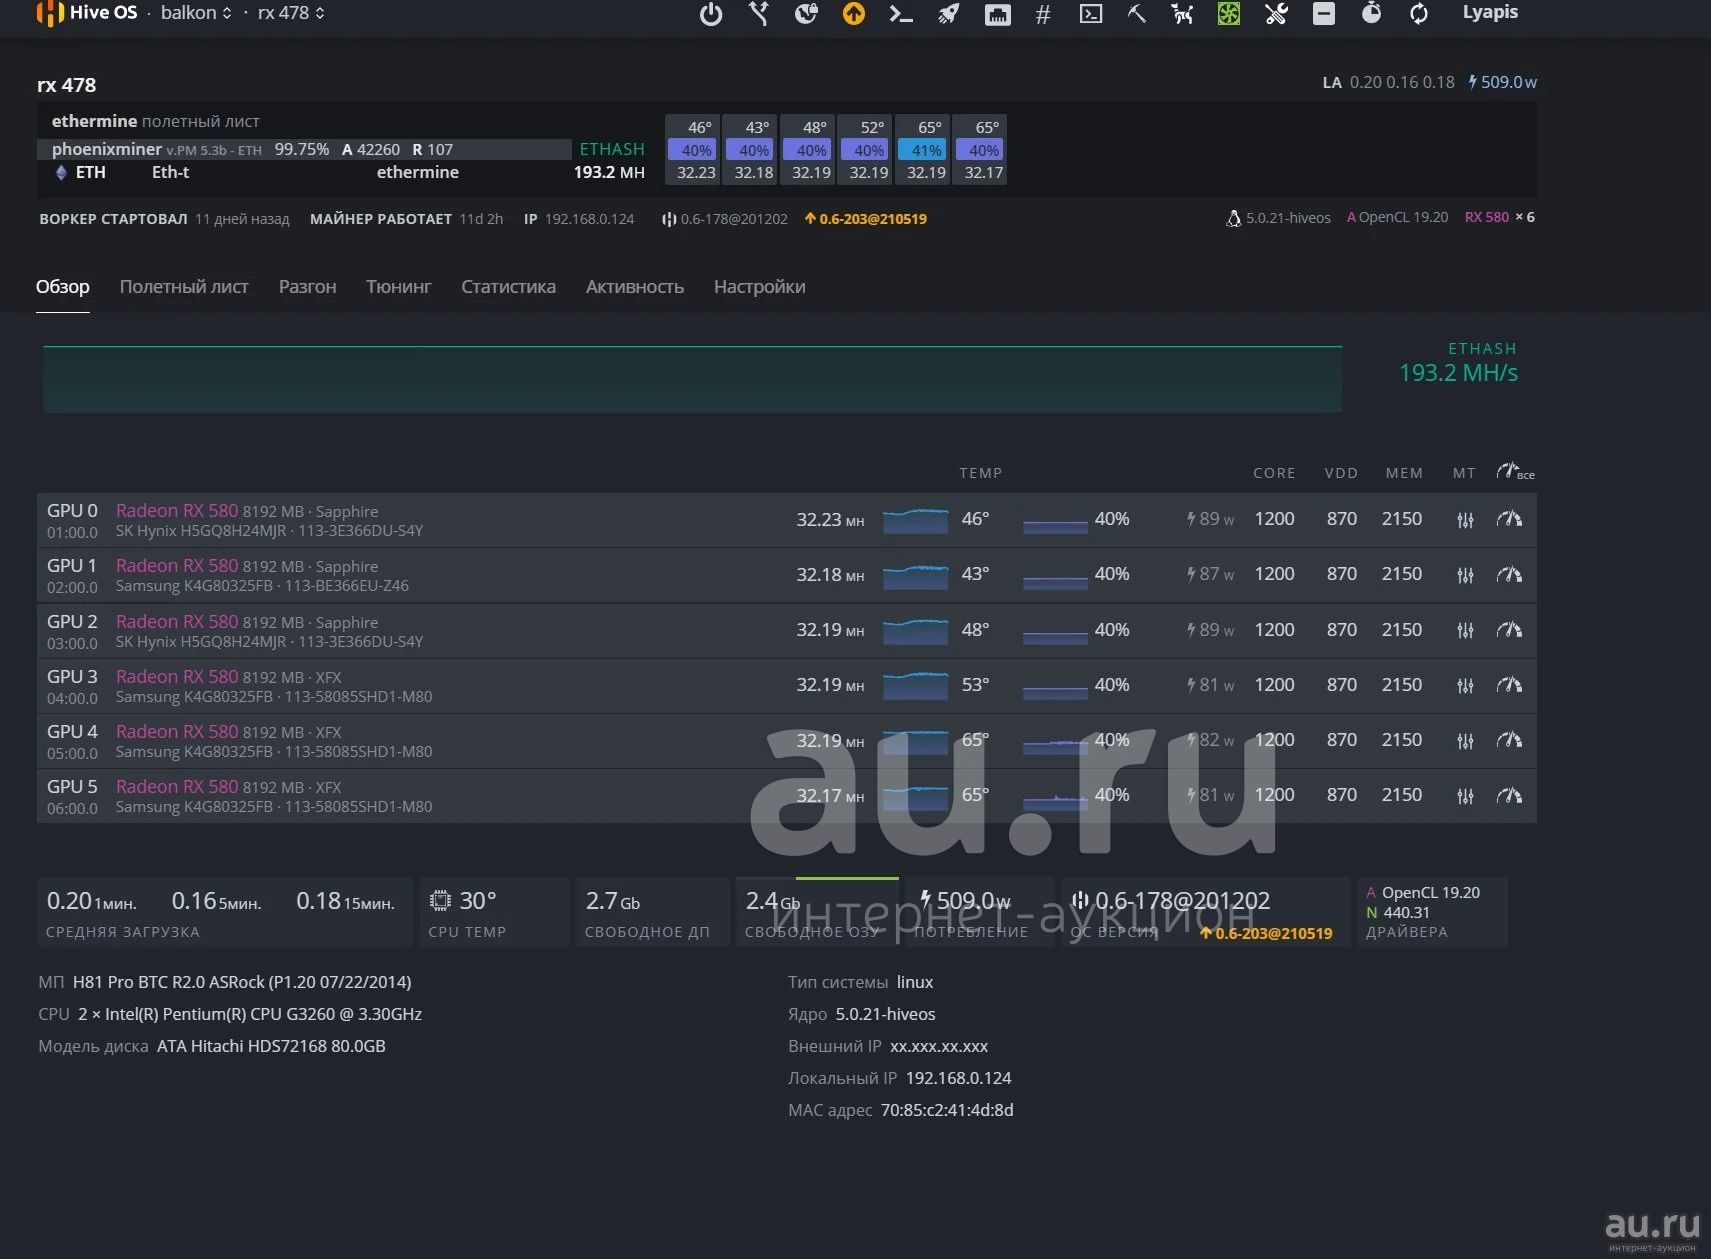Click the 0.6-203@210519 update under ОС версия
Image resolution: width=1711 pixels, height=1259 pixels.
pos(1266,933)
